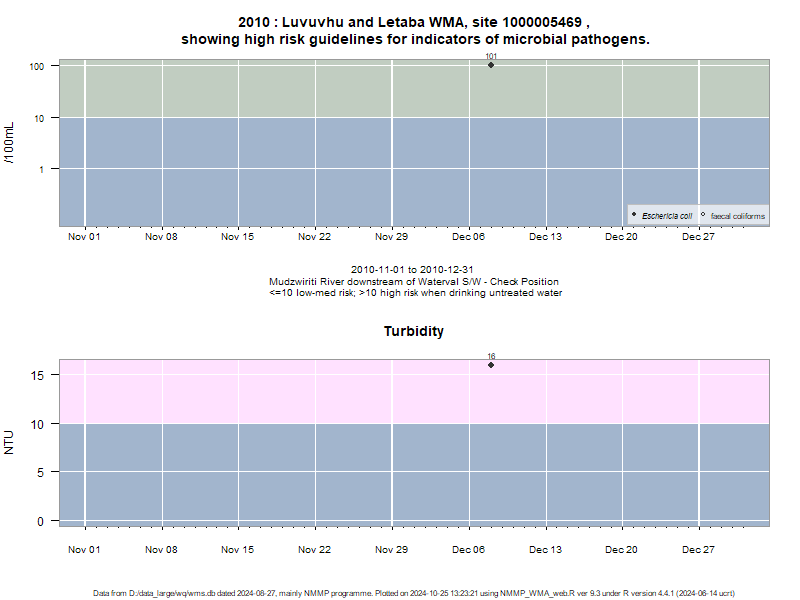Click the title line '2010 : Luvuvhu and Letaba WMA'

414,22
